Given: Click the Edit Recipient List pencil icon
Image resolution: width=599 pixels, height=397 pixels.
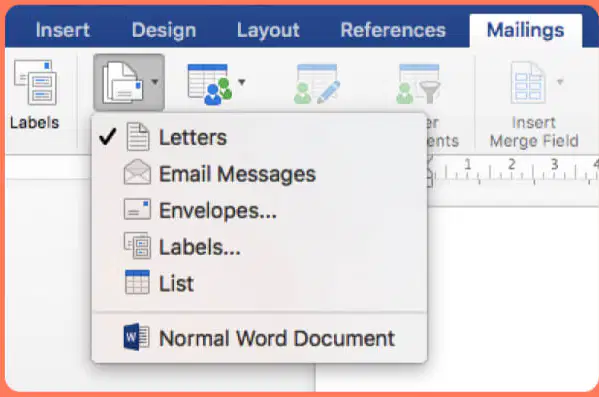Looking at the screenshot, I should click(x=317, y=84).
